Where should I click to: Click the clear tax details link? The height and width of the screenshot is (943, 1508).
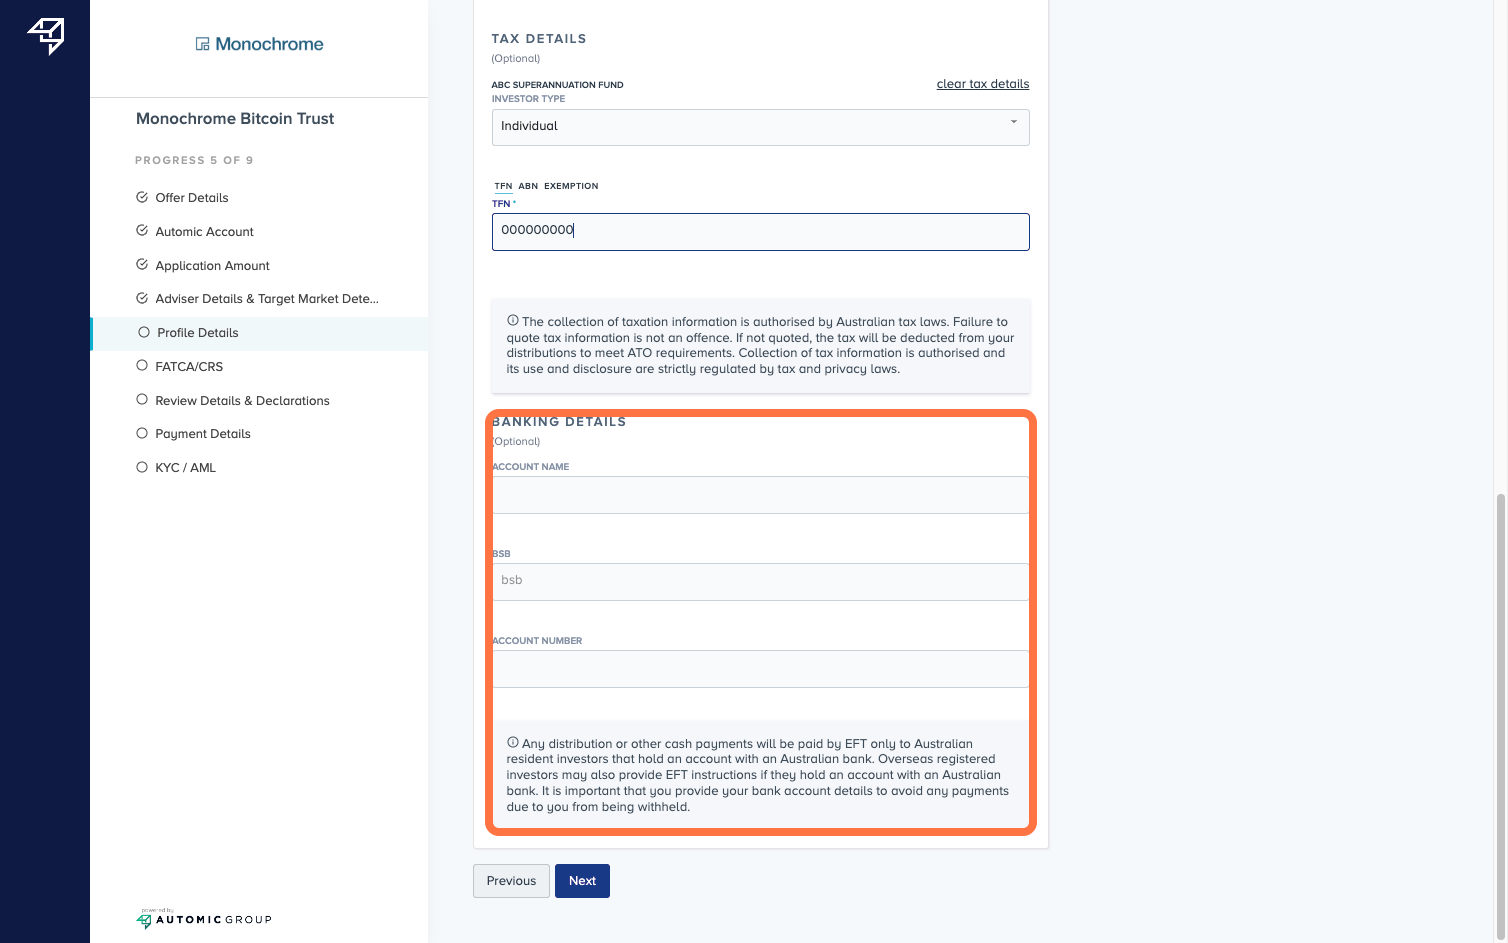click(x=983, y=84)
